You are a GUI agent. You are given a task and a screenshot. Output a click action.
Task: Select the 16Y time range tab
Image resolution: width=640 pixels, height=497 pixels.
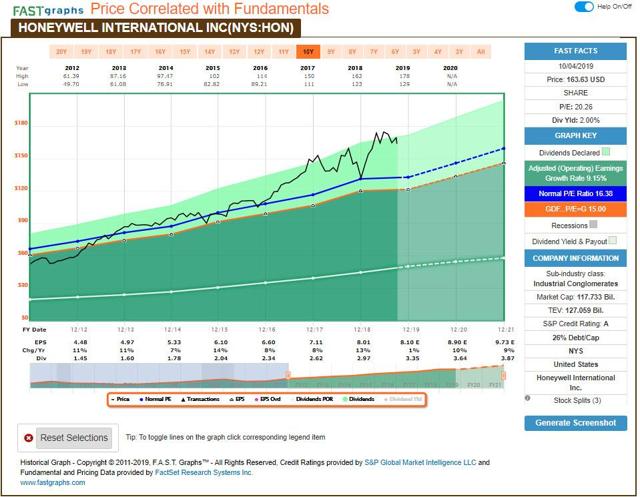160,52
